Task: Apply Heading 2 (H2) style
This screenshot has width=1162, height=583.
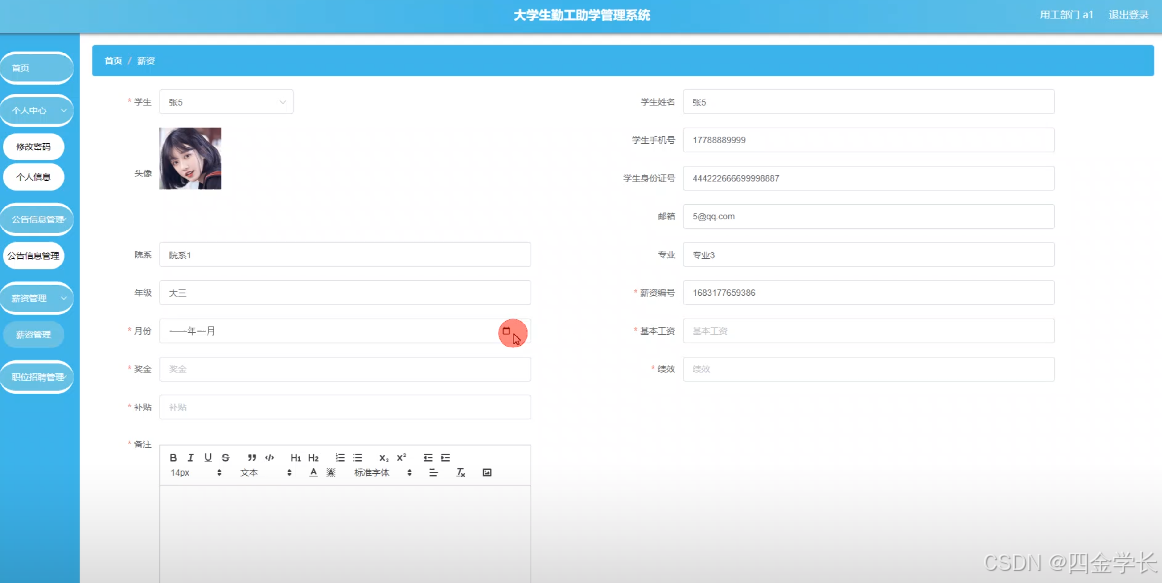Action: 313,458
